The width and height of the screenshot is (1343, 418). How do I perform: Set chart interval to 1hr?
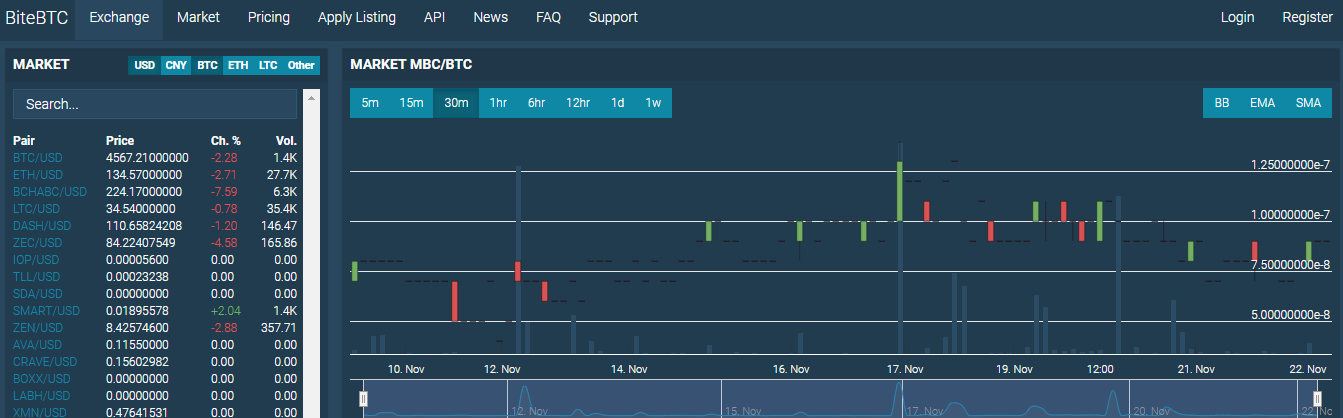tap(498, 103)
